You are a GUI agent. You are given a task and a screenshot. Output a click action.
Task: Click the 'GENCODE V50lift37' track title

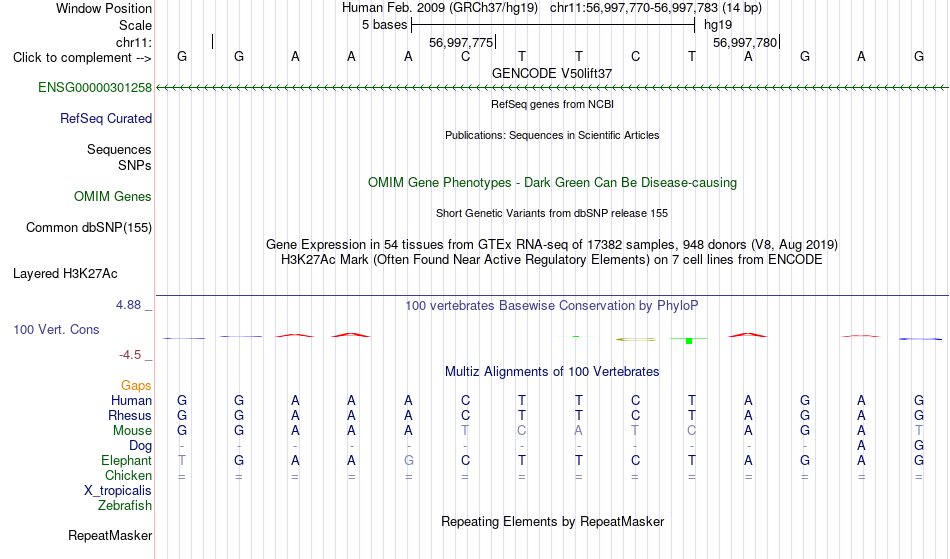point(552,73)
